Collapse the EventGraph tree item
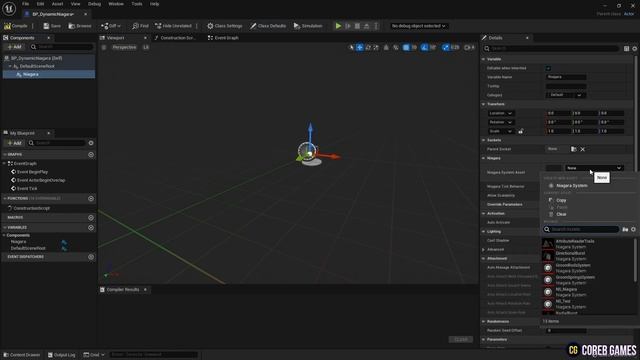This screenshot has height=360, width=640. coord(4,163)
